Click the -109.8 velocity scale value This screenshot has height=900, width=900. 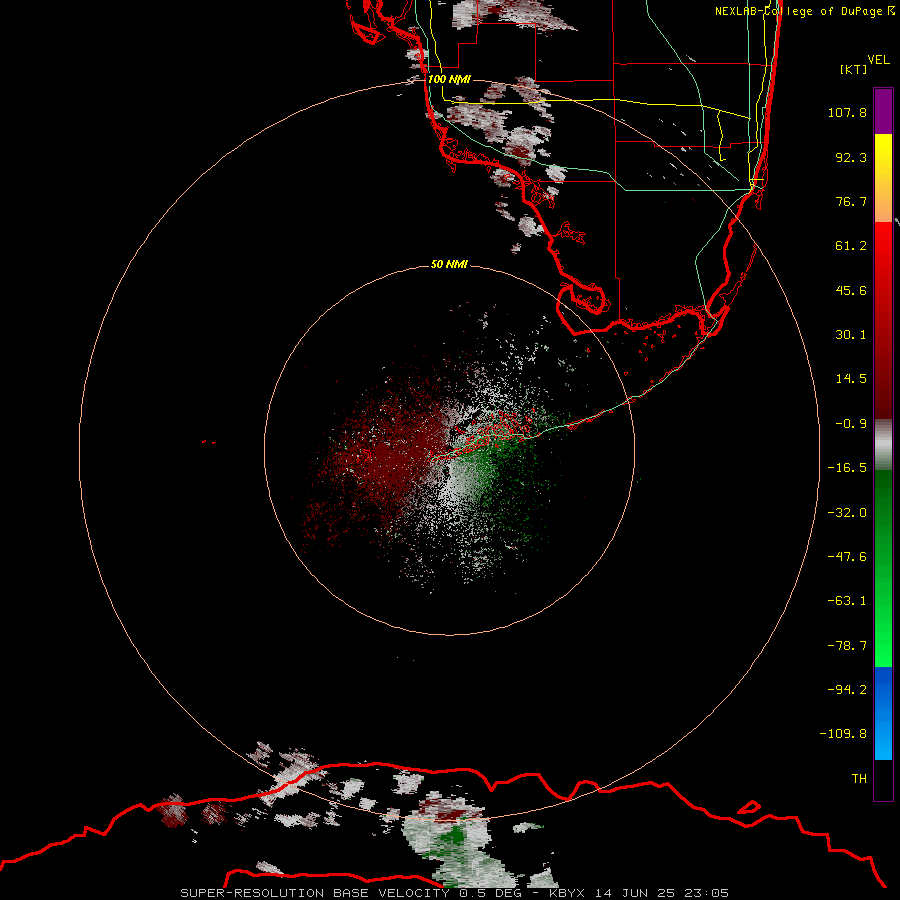tap(843, 734)
